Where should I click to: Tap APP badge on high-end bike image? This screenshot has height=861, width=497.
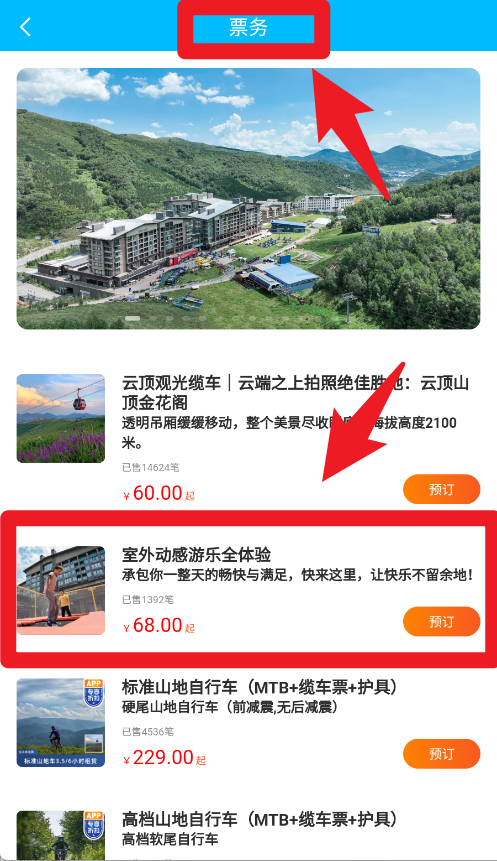pos(93,825)
